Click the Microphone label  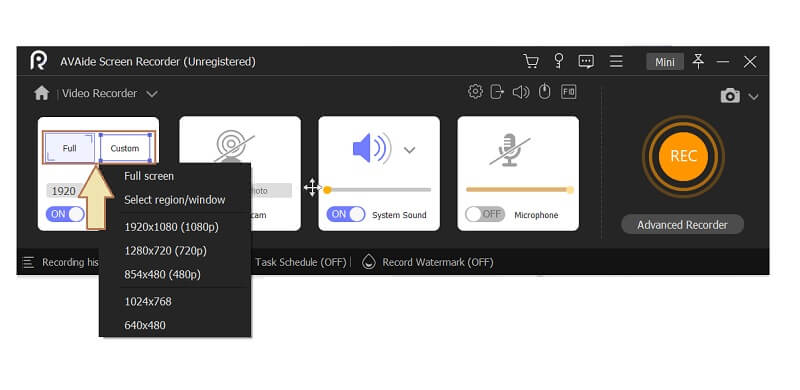coord(536,215)
